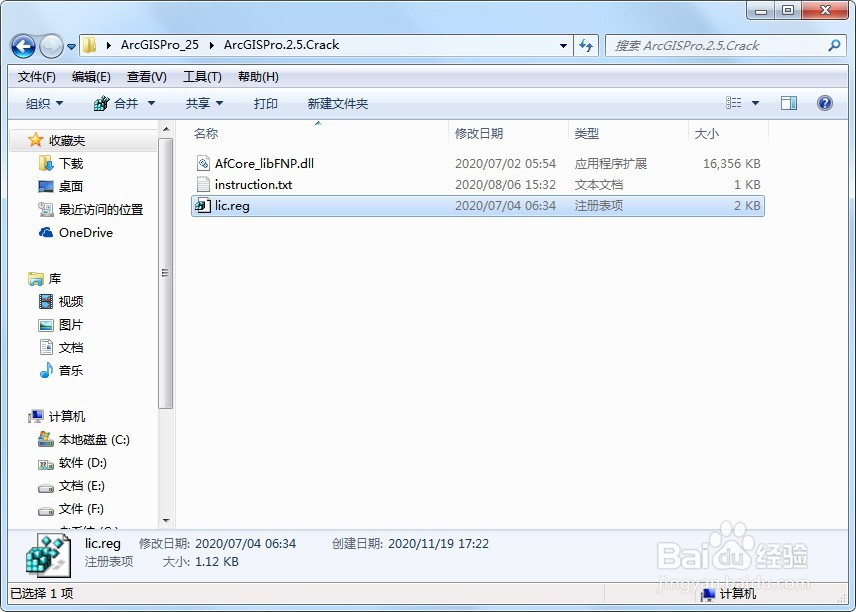856x612 pixels.
Task: Expand the arrow before ArcGISPro.2.5.Crack in path
Action: 211,45
